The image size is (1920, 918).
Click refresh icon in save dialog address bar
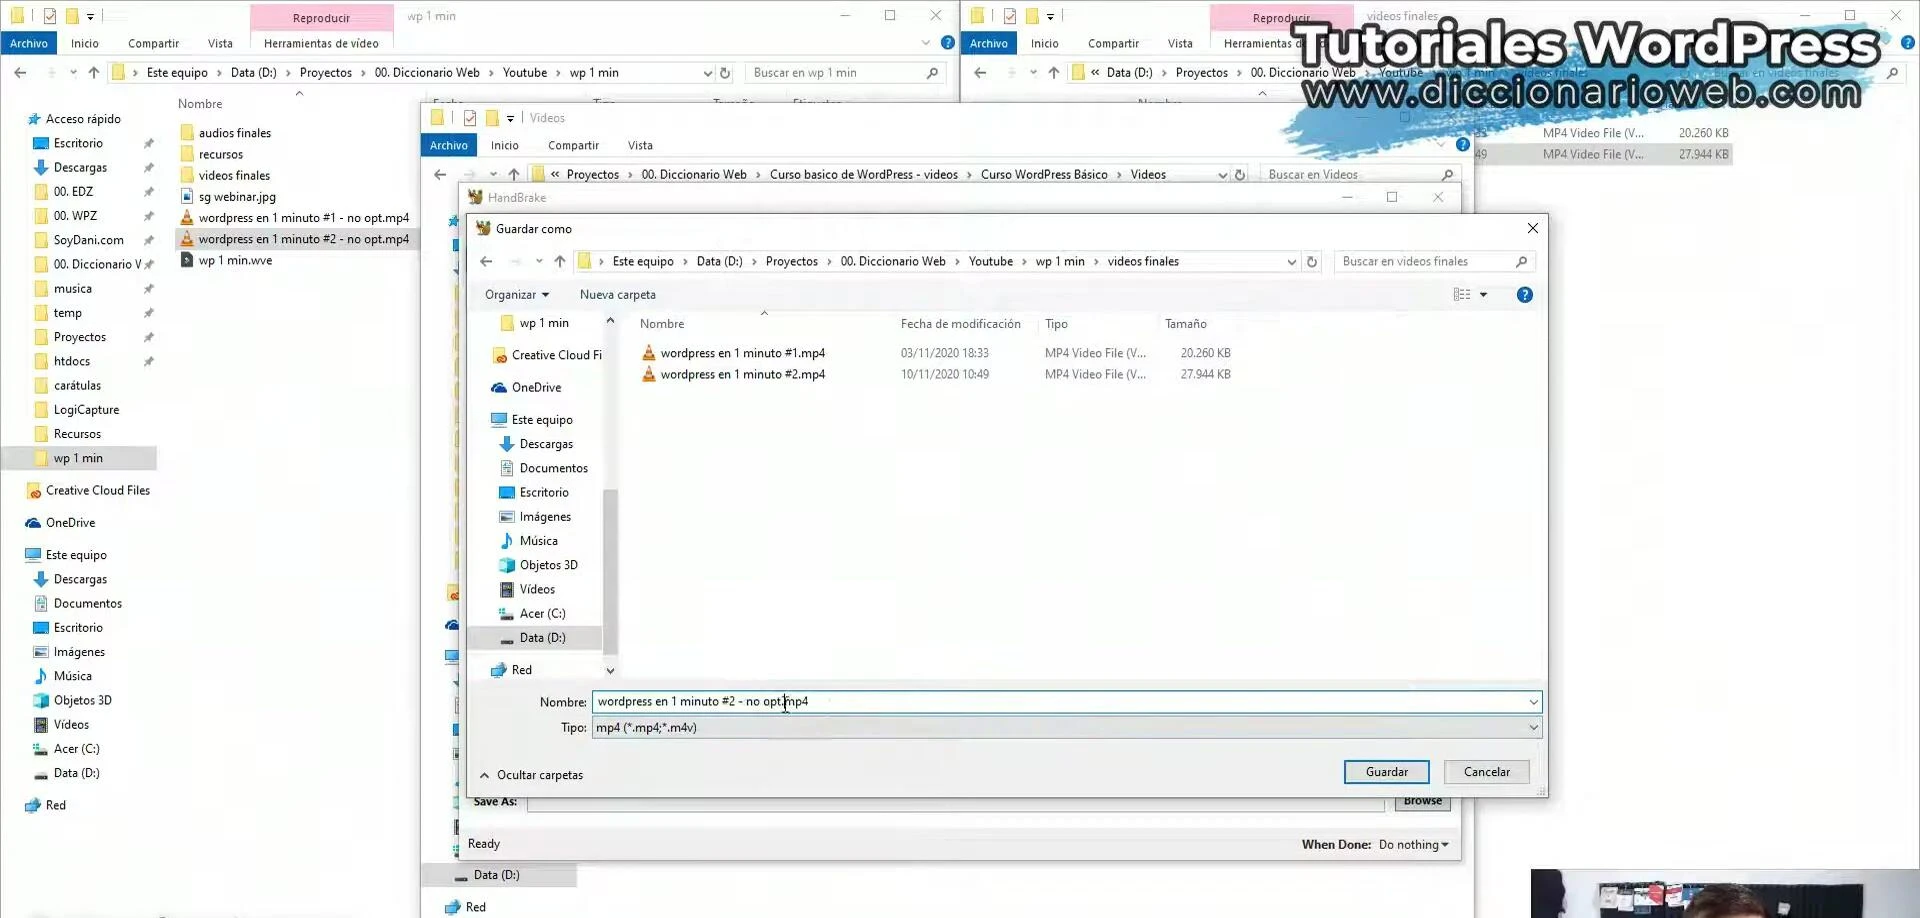1312,262
